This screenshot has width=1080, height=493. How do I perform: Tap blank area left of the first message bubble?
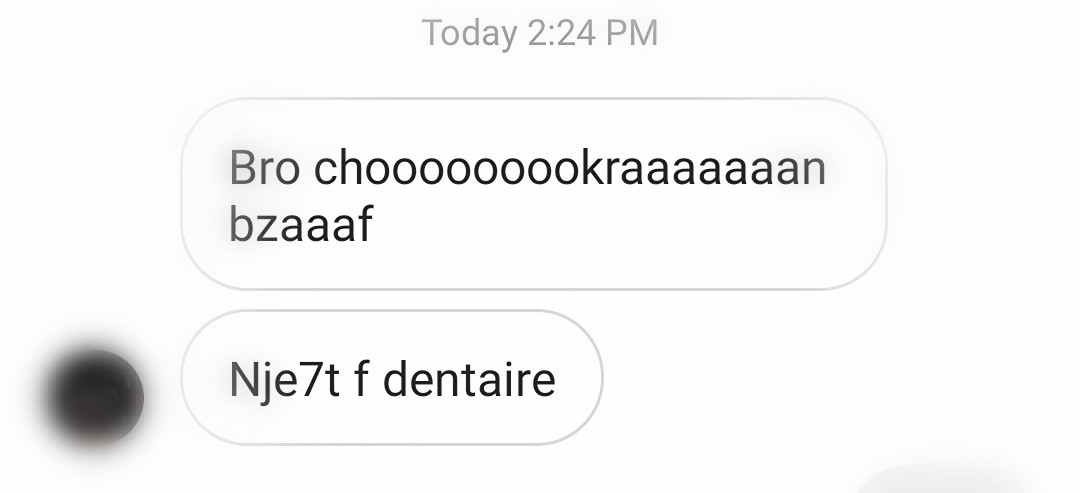pyautogui.click(x=90, y=194)
